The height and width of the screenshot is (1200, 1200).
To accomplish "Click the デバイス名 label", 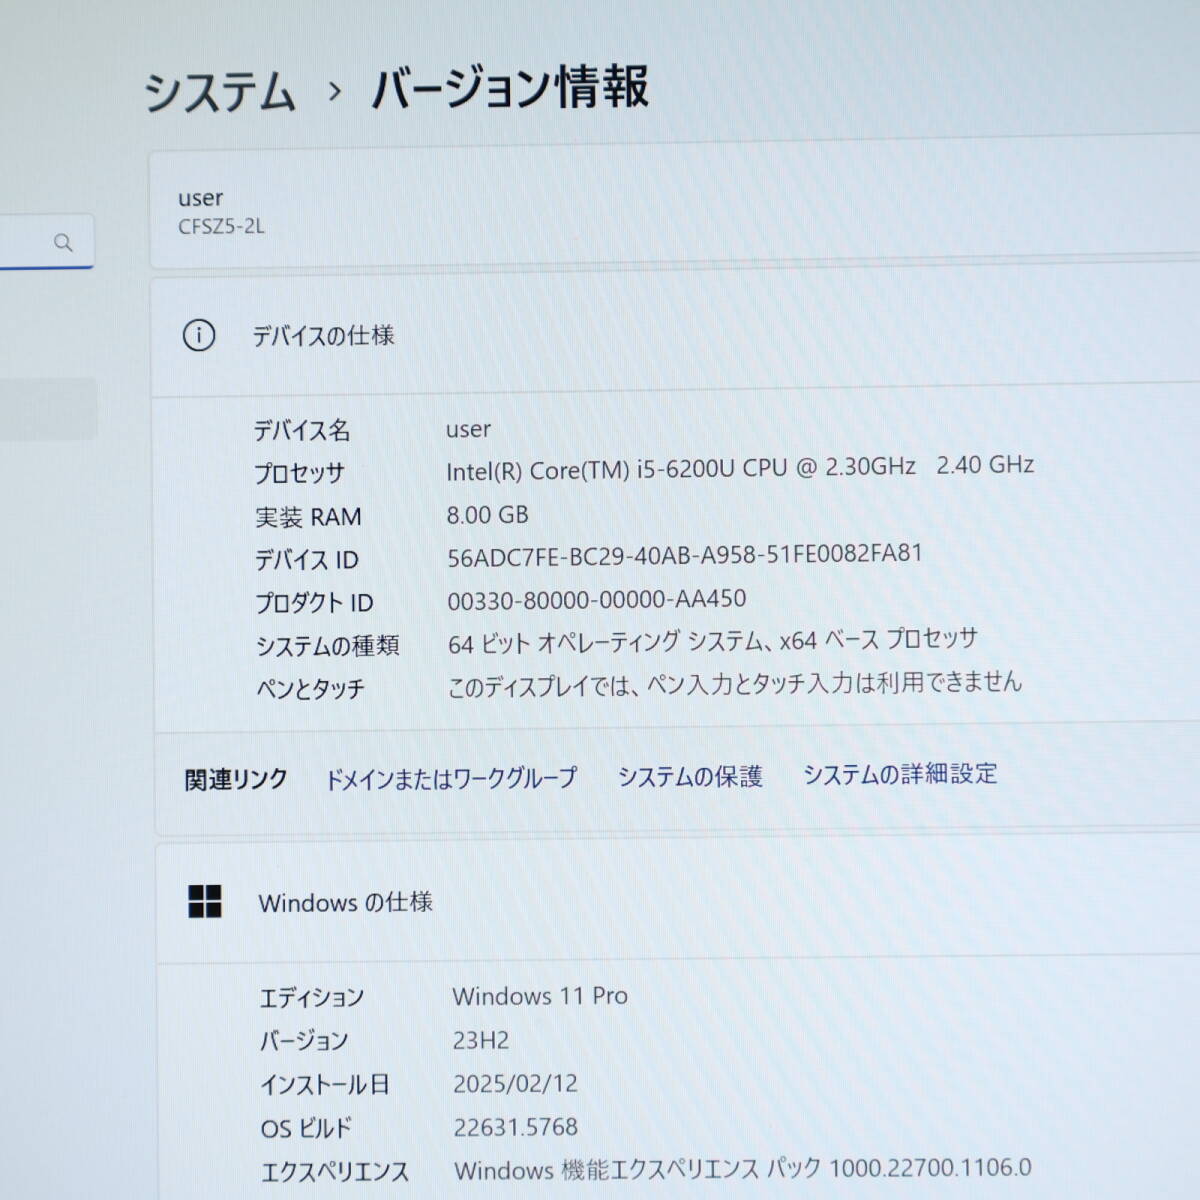I will 302,430.
